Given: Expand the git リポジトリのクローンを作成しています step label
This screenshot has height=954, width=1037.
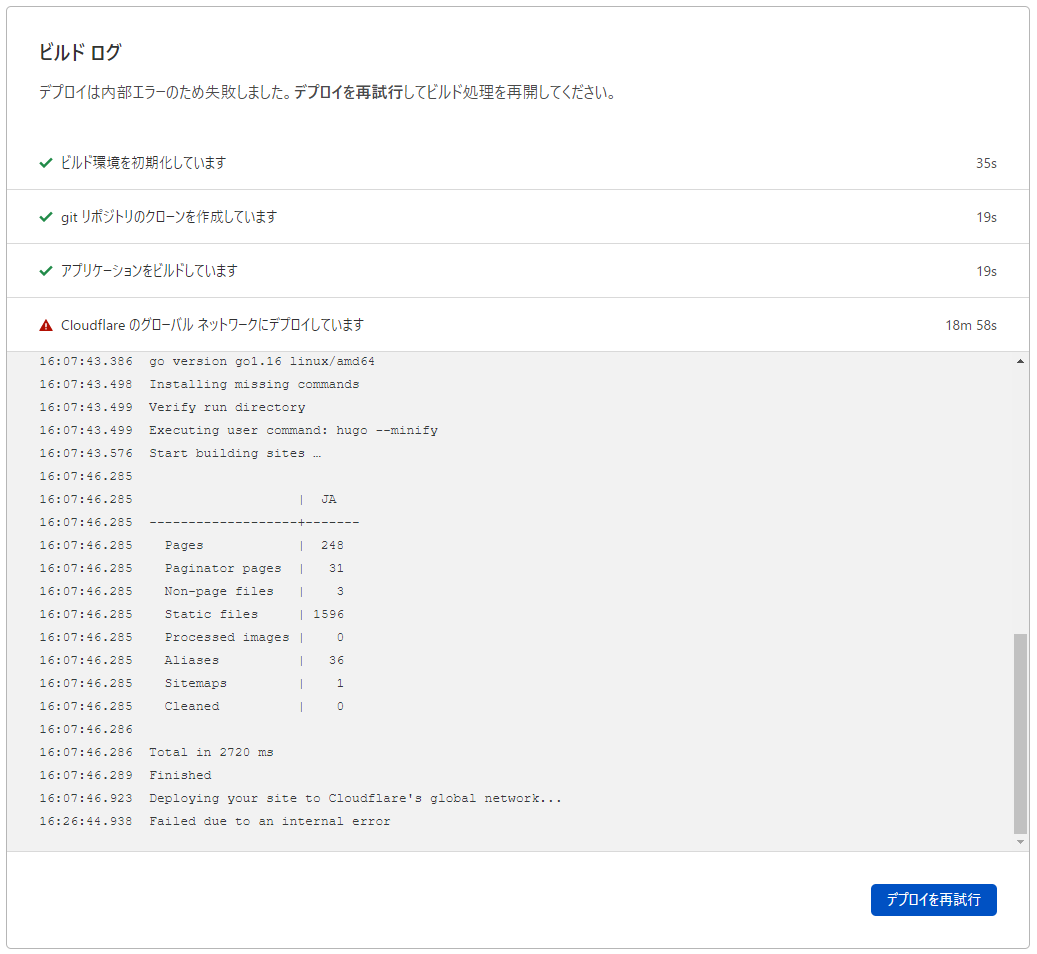Looking at the screenshot, I should (x=168, y=217).
